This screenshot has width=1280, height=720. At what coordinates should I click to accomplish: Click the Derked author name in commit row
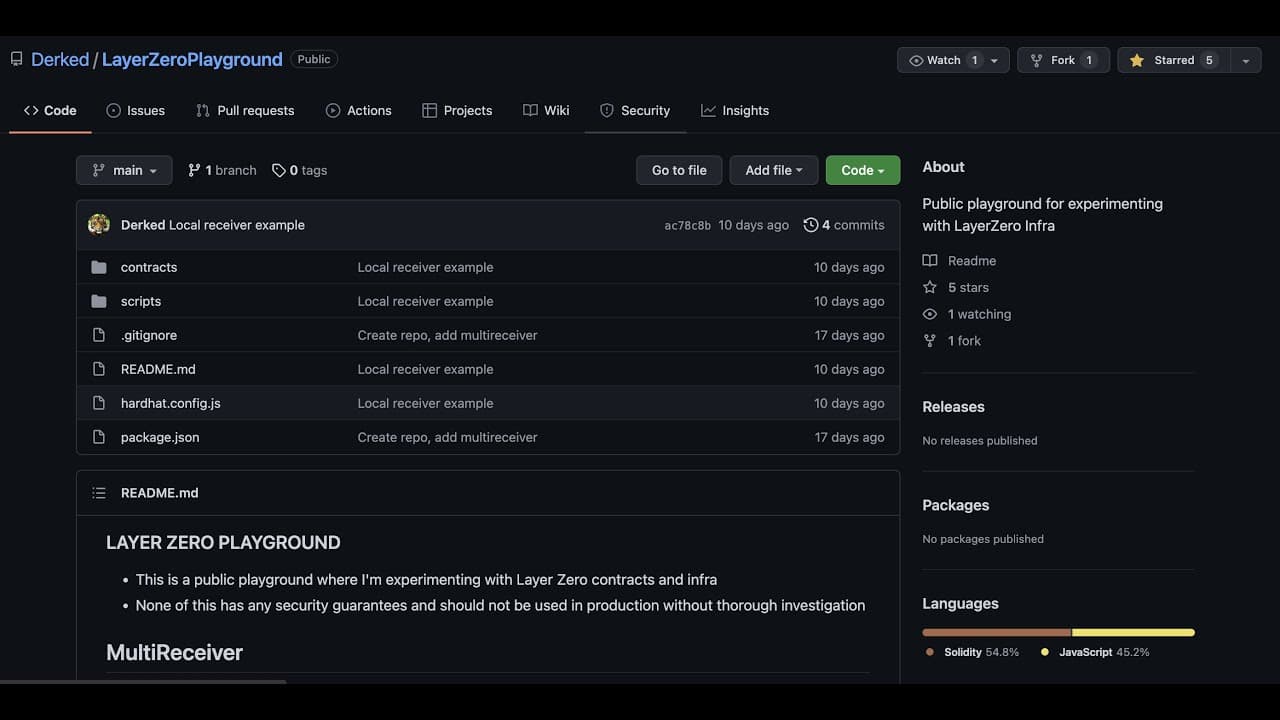tap(143, 225)
